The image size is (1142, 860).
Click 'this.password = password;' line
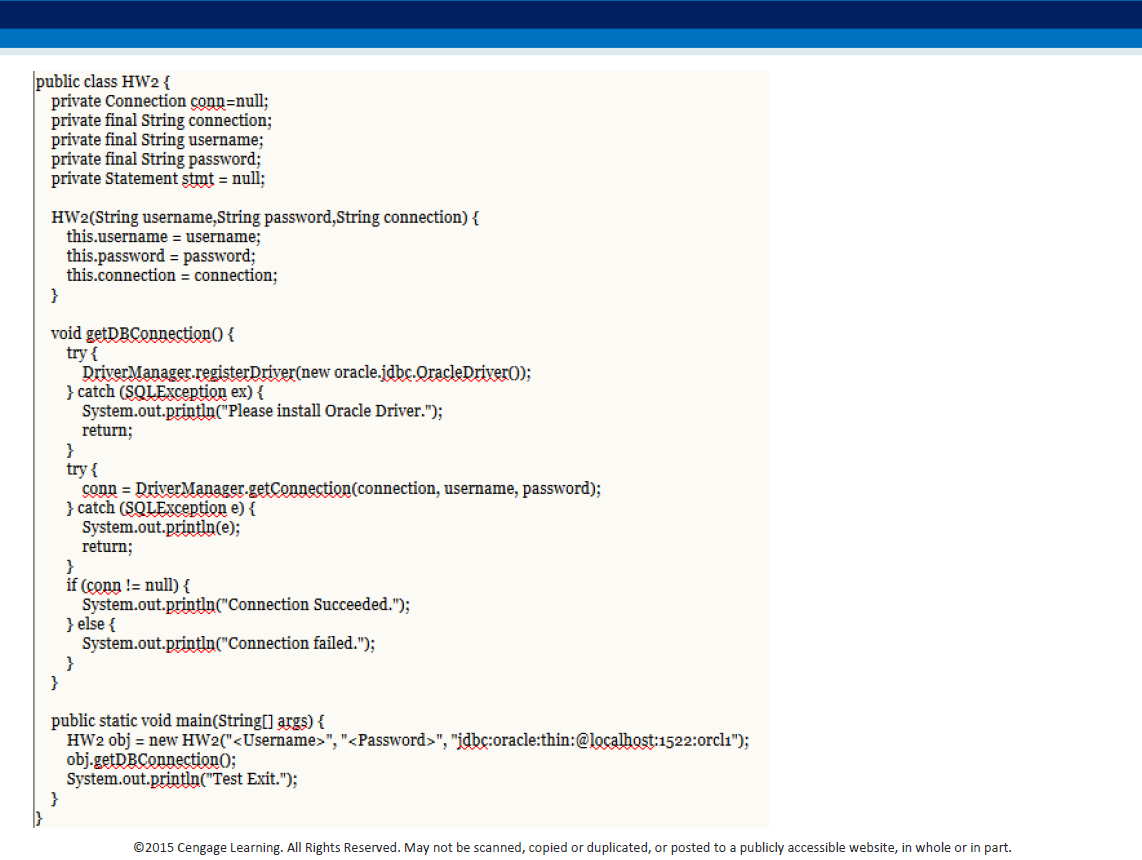pyautogui.click(x=161, y=256)
